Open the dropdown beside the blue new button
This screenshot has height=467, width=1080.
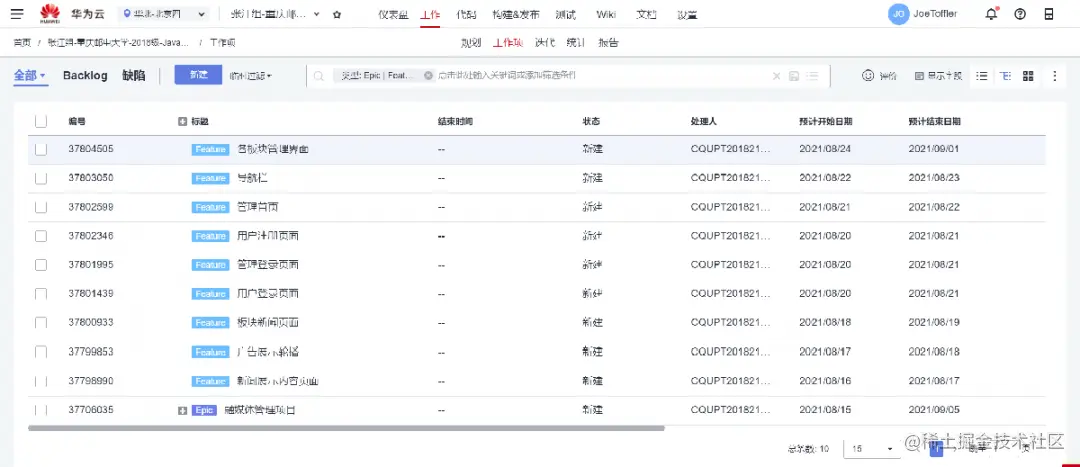point(251,76)
